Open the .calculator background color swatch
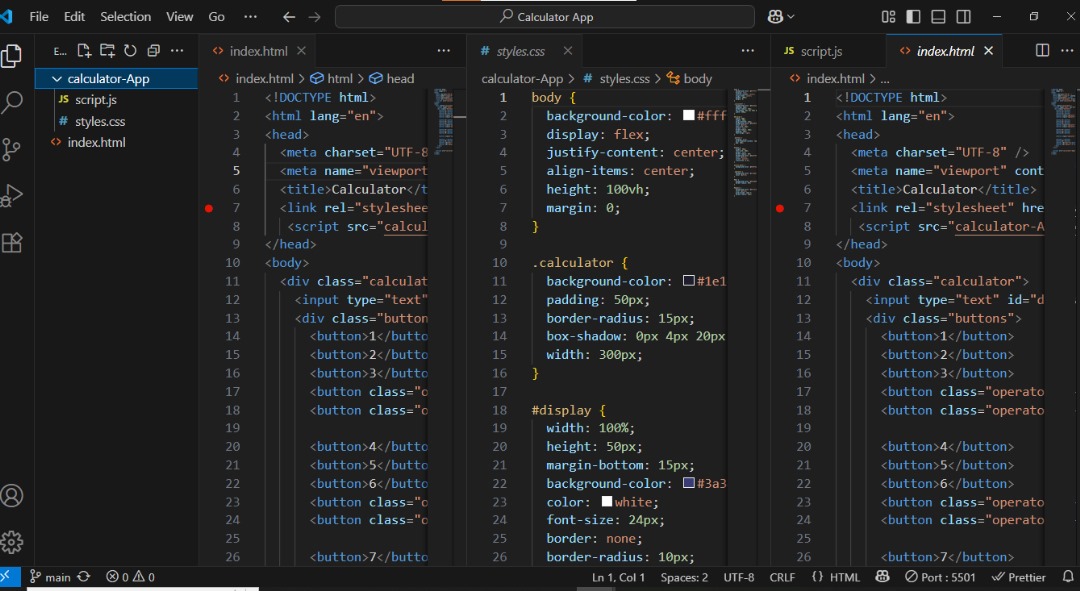This screenshot has height=591, width=1080. 688,280
